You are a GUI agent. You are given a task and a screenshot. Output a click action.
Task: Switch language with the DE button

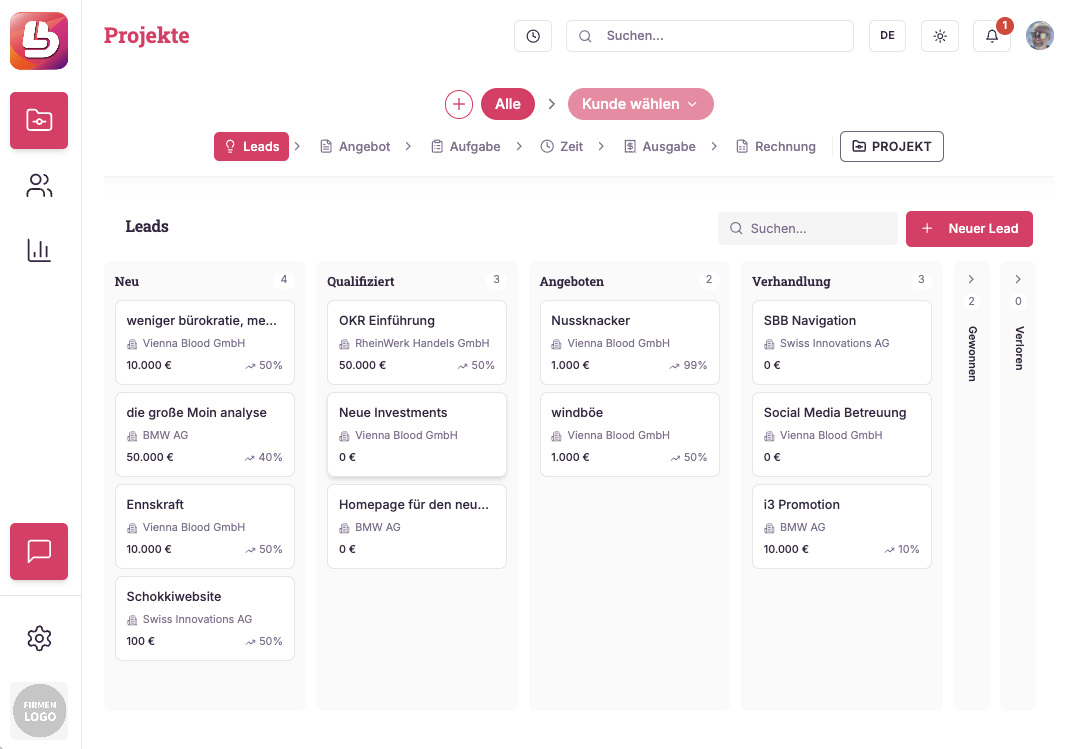coord(888,36)
